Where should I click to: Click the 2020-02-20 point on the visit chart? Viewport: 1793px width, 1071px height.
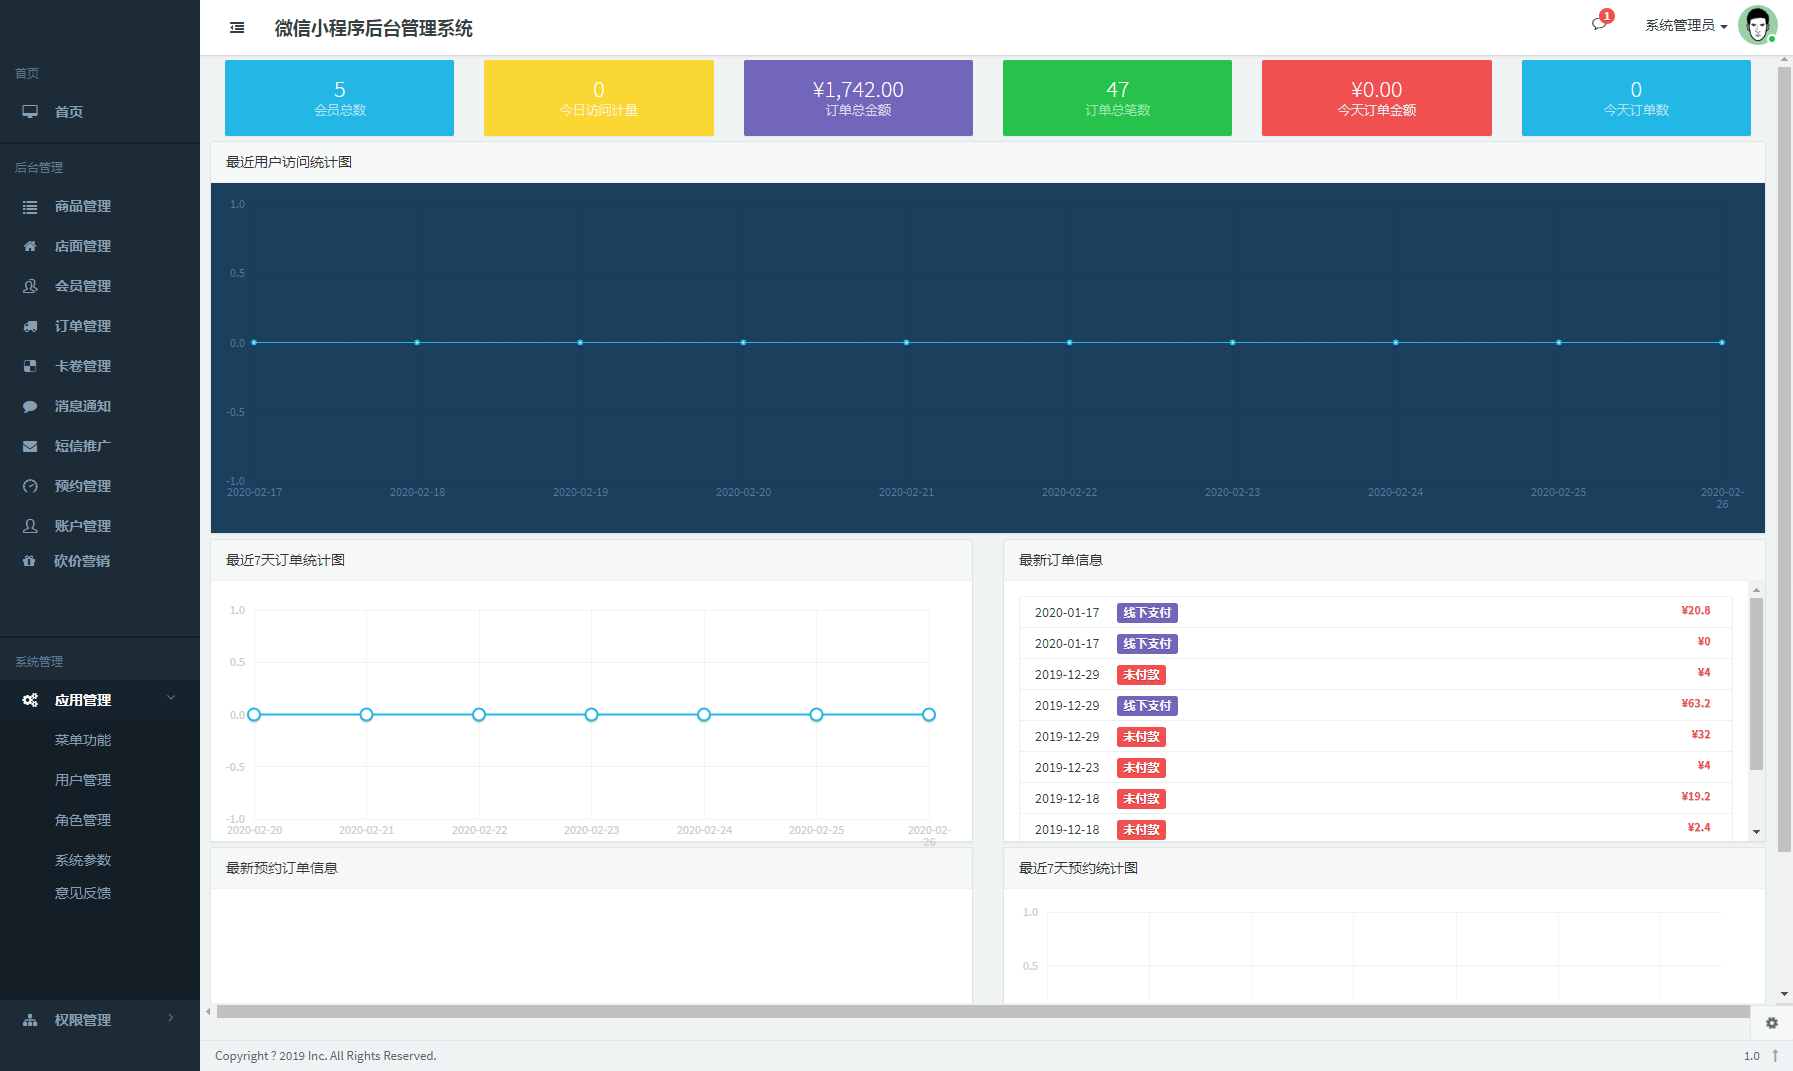click(x=743, y=343)
